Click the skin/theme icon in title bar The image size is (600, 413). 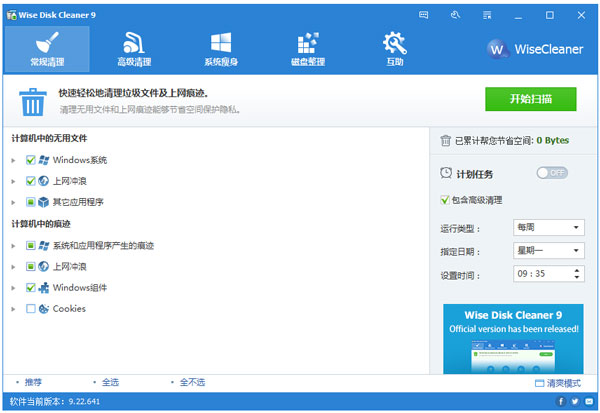tap(455, 15)
